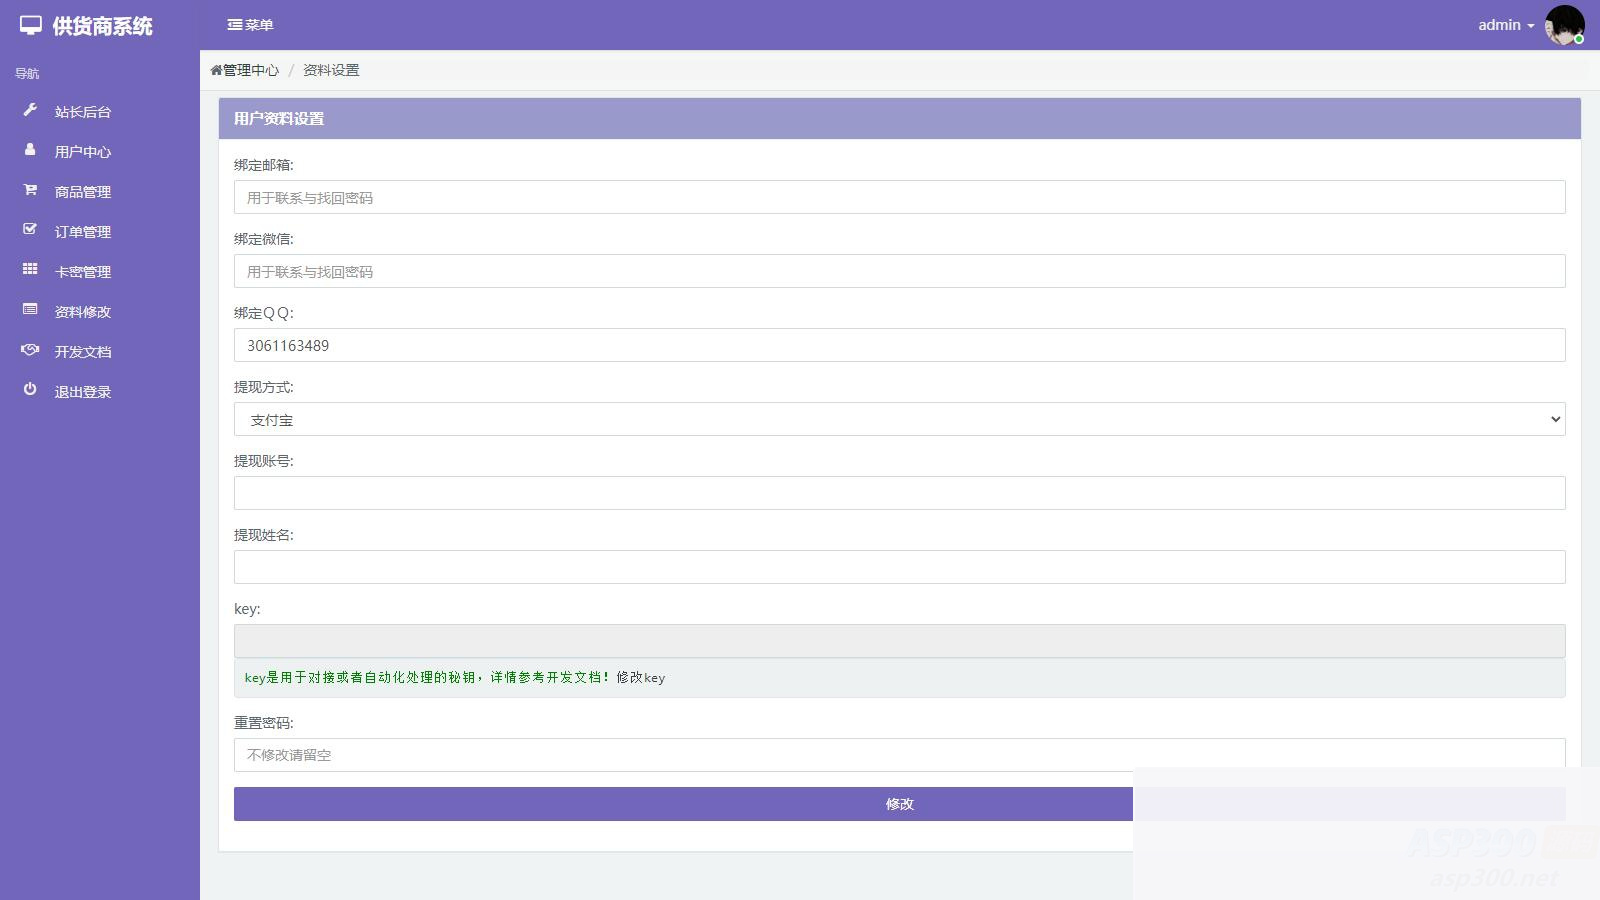Click the wrench icon for 站长后台

pyautogui.click(x=30, y=110)
